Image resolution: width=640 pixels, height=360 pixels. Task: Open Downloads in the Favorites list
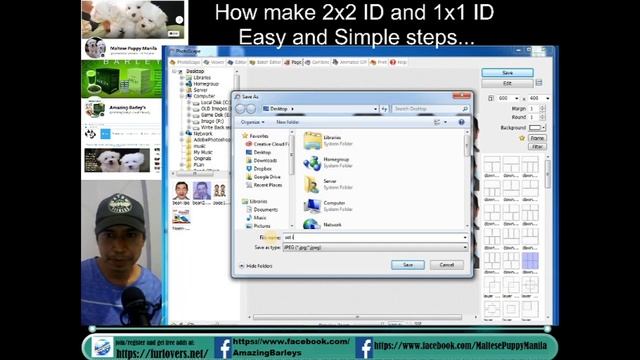pos(261,160)
